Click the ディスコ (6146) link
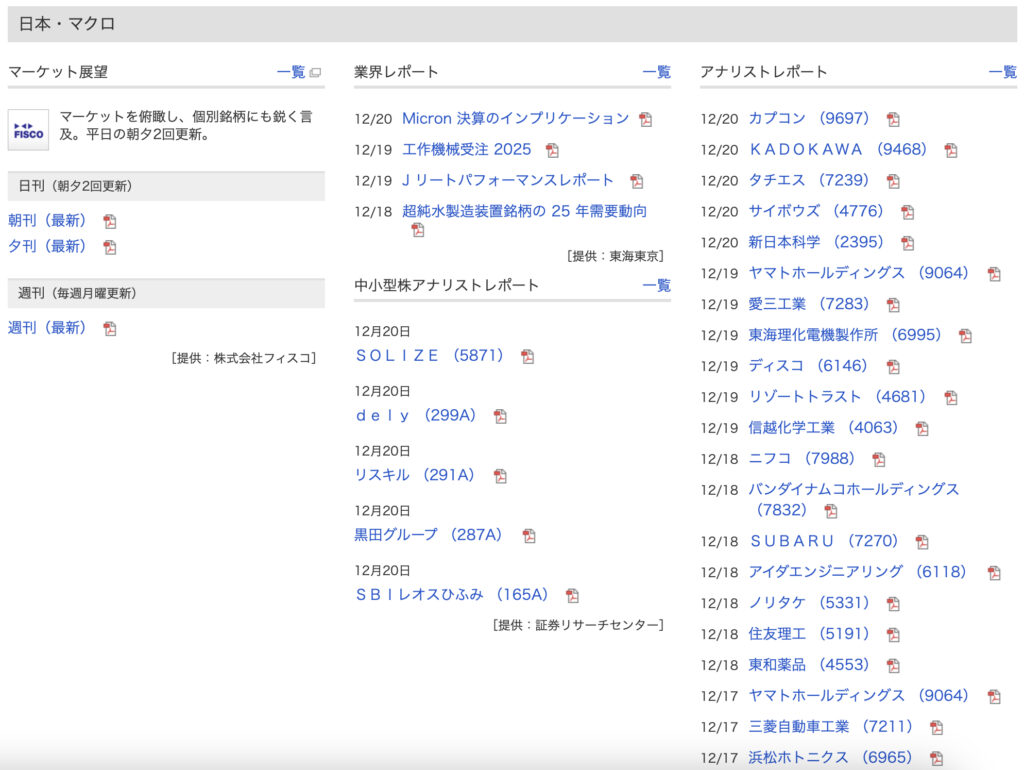This screenshot has width=1024, height=770. point(808,366)
